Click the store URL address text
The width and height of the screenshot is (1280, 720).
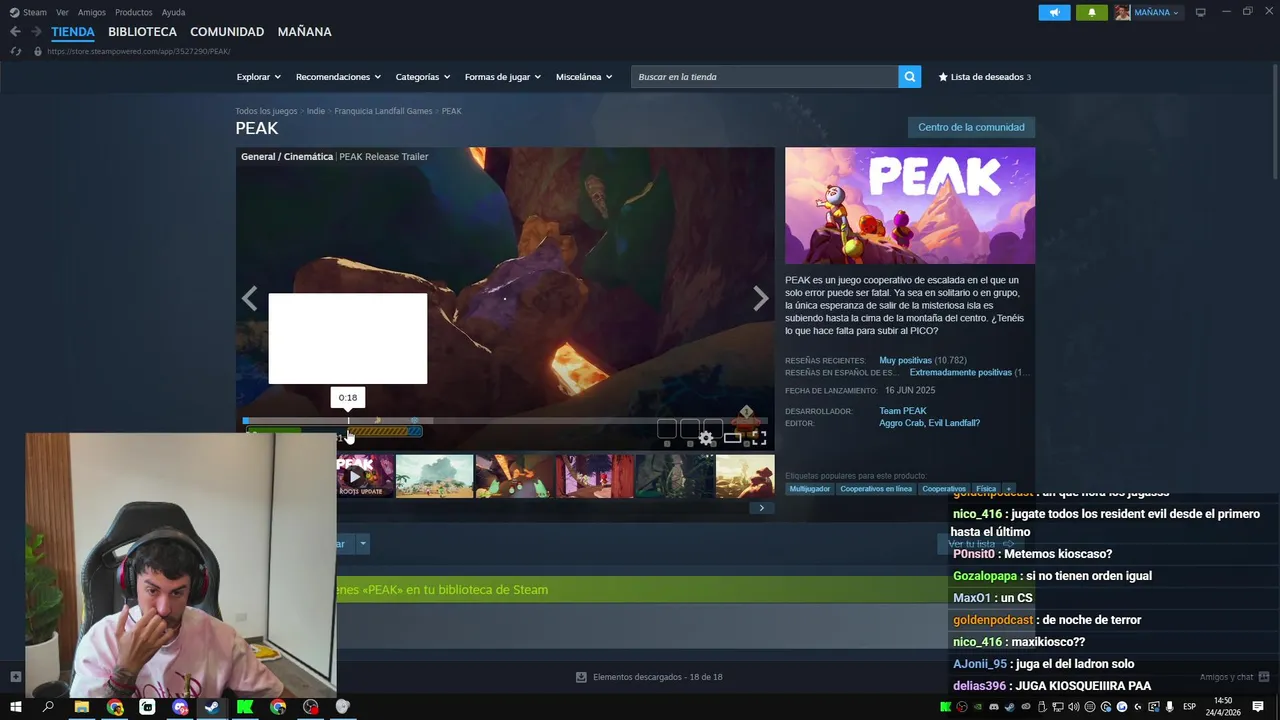tap(139, 51)
